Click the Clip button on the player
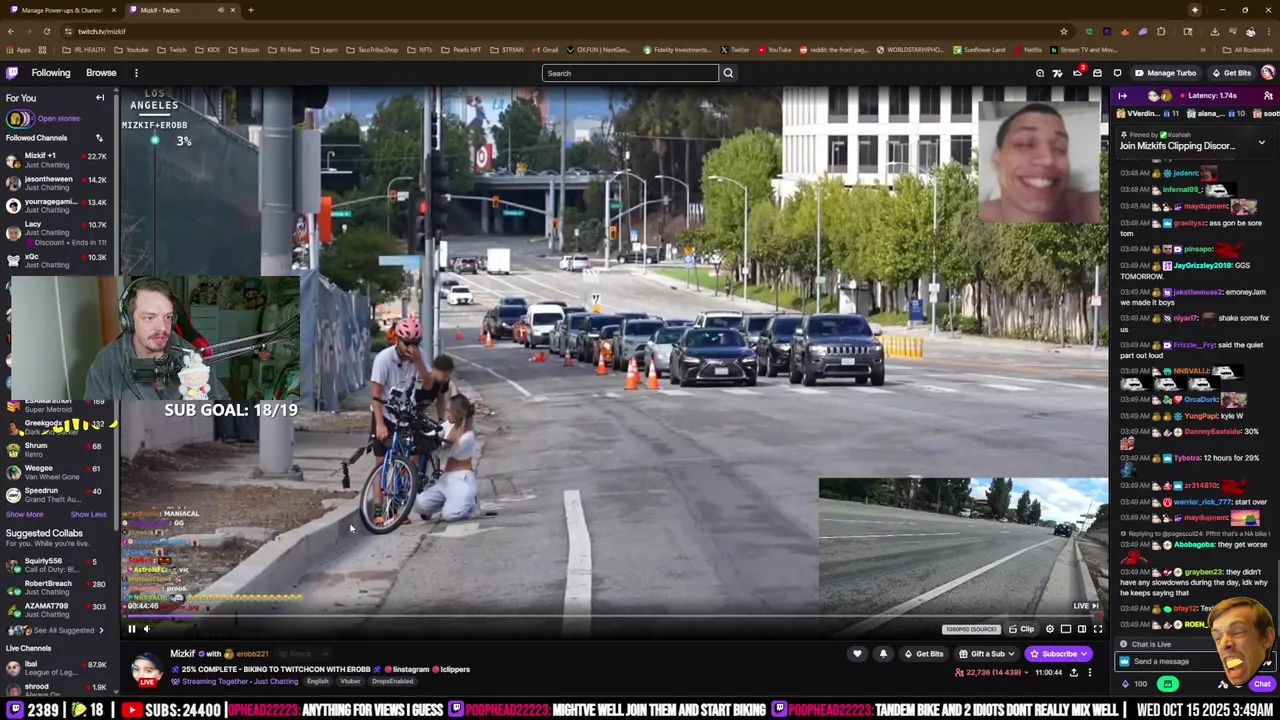 coord(1021,629)
